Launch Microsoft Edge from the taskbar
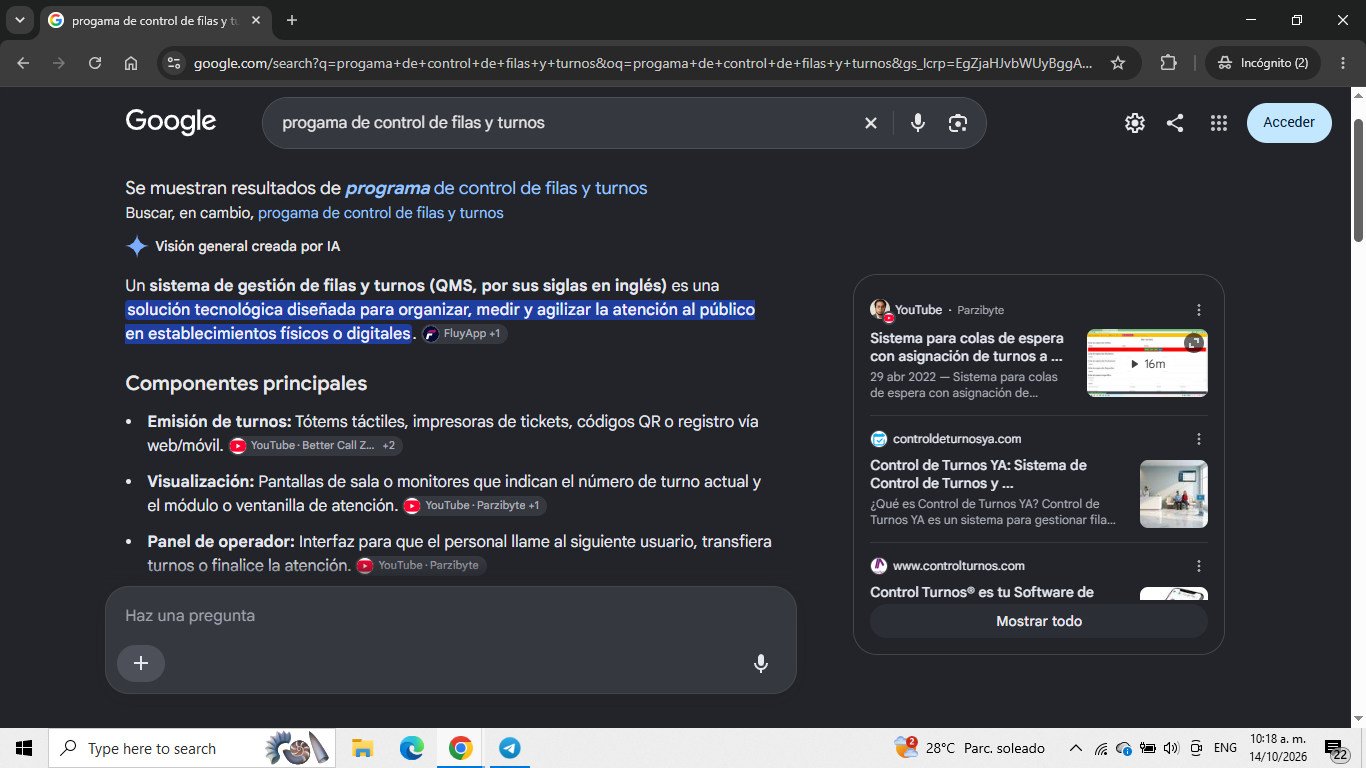 pyautogui.click(x=411, y=748)
